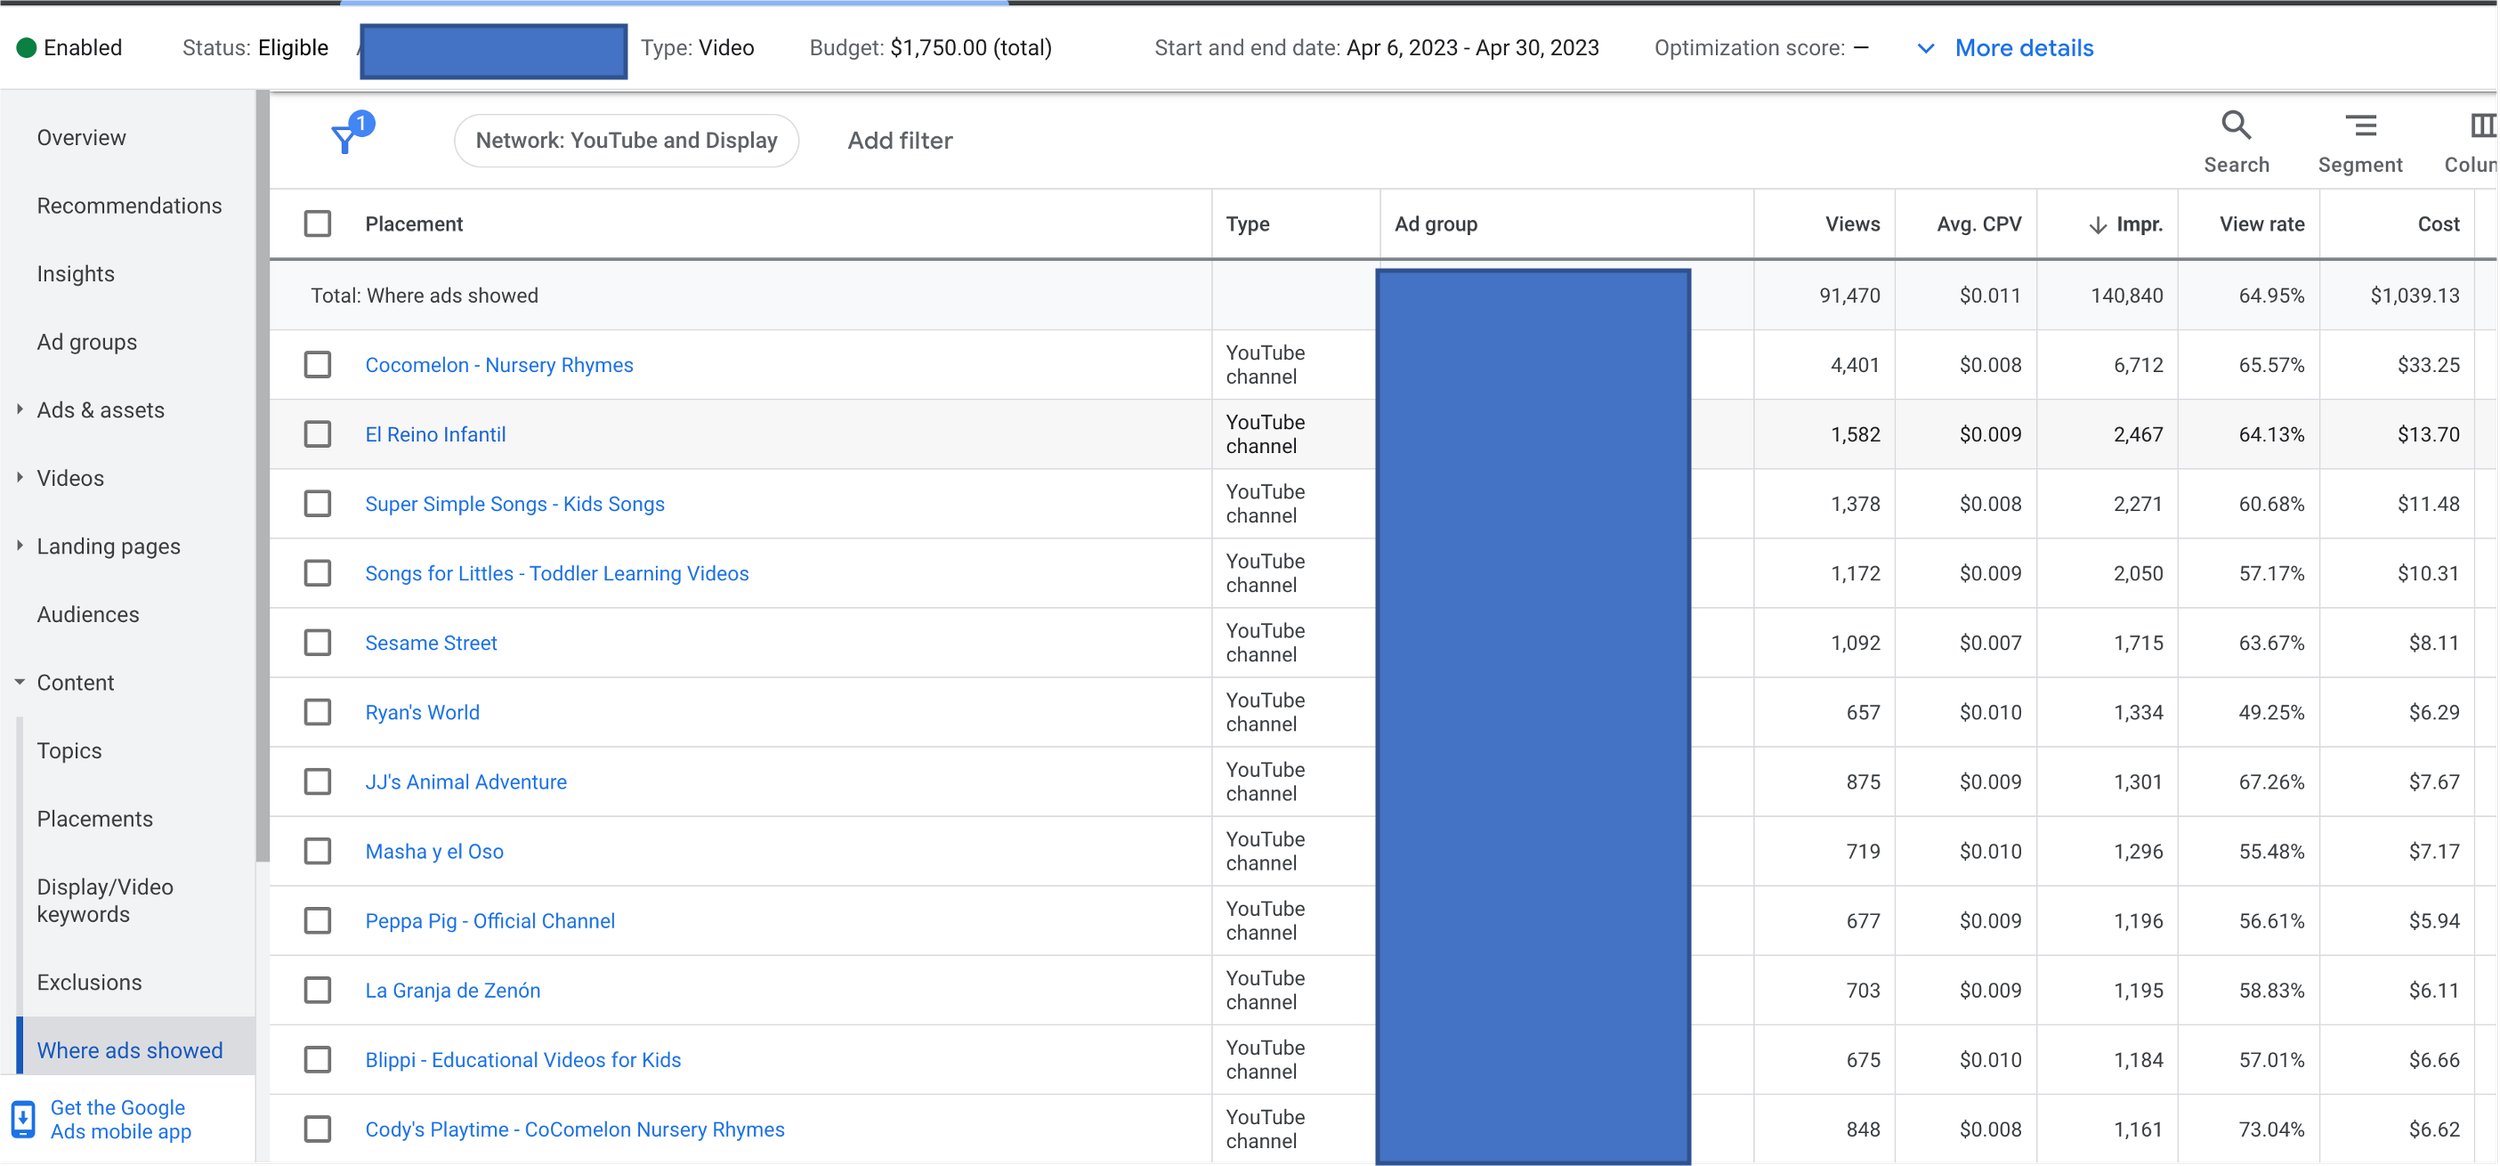The width and height of the screenshot is (2500, 1166).
Task: Open the Search magnifier icon
Action: click(x=2236, y=126)
